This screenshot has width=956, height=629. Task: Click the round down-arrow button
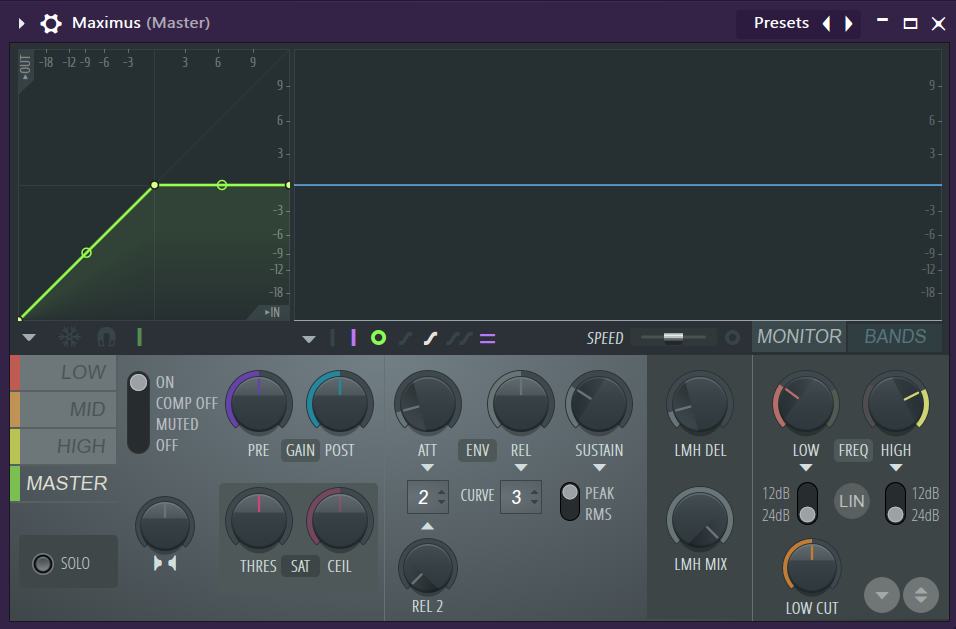click(882, 595)
